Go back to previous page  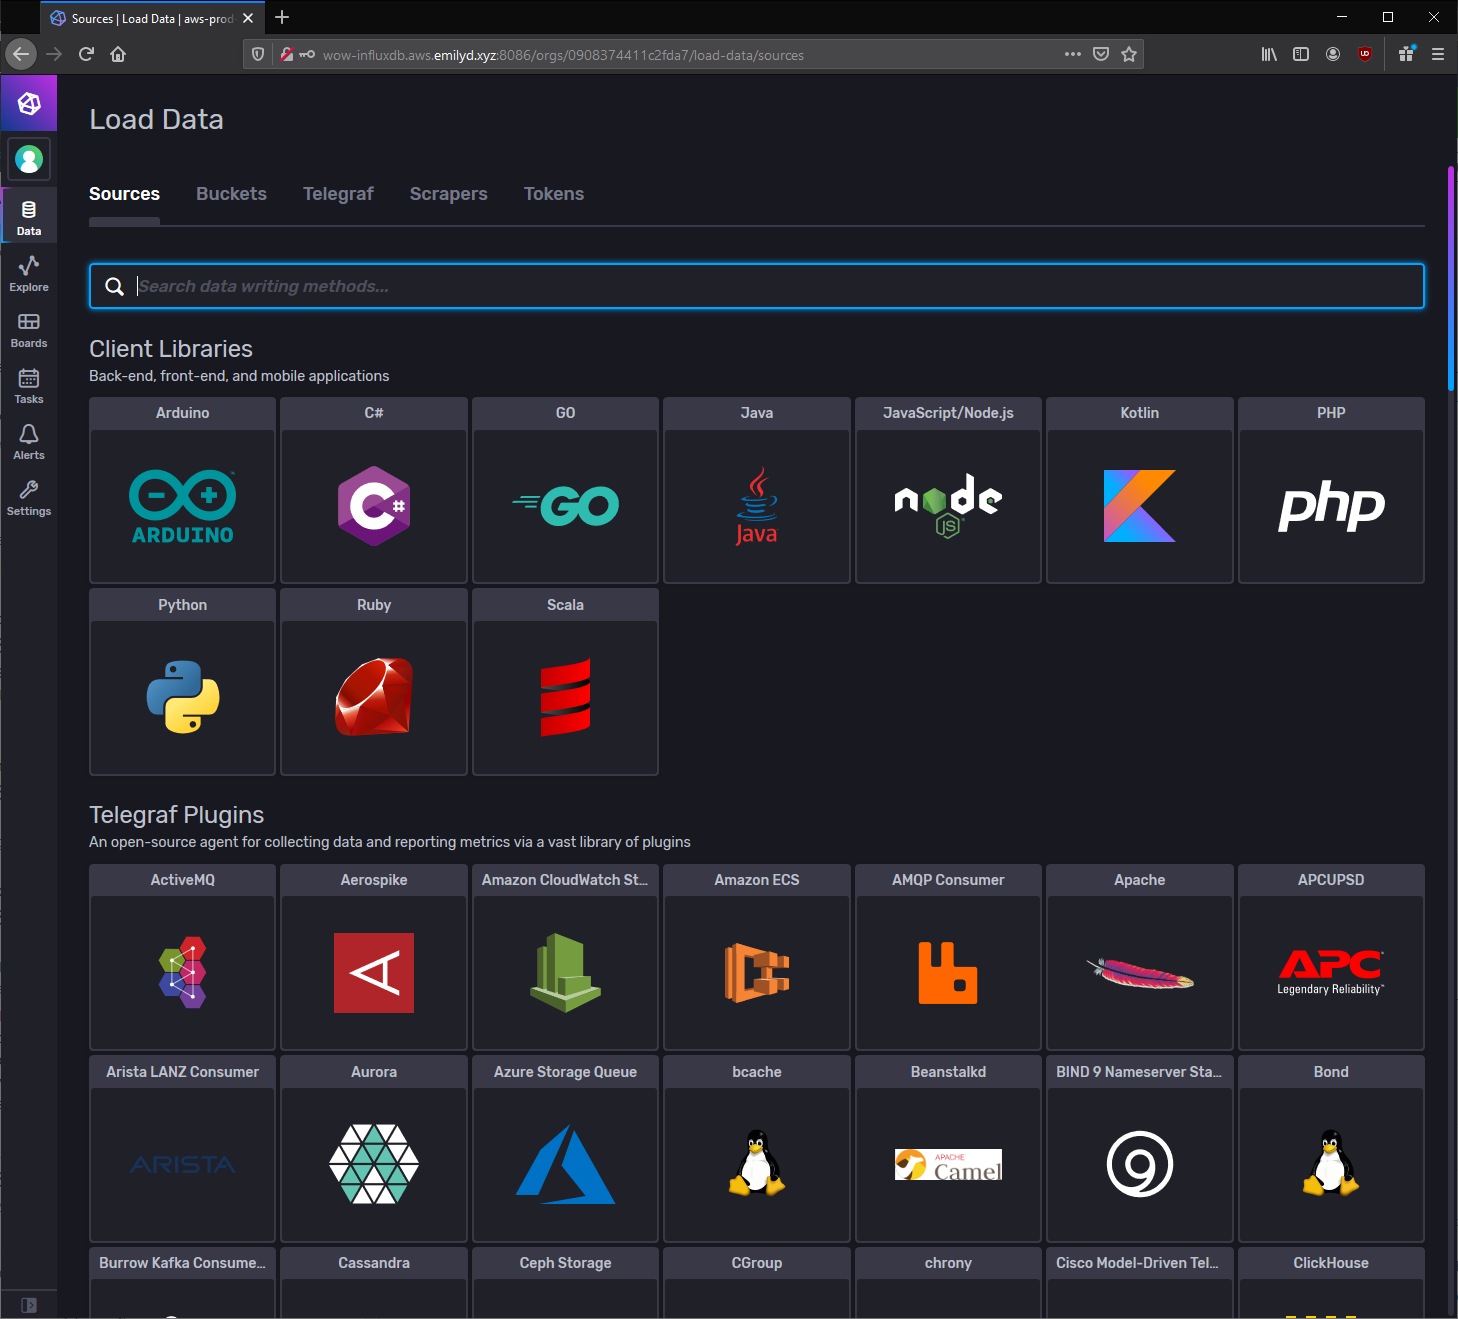tap(21, 54)
